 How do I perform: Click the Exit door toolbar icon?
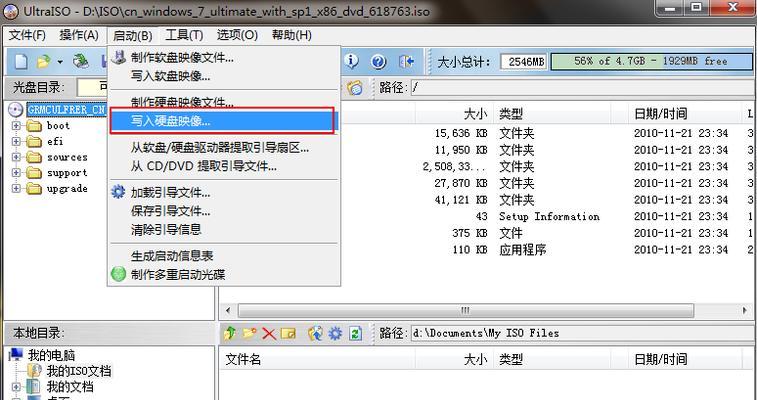[x=406, y=61]
